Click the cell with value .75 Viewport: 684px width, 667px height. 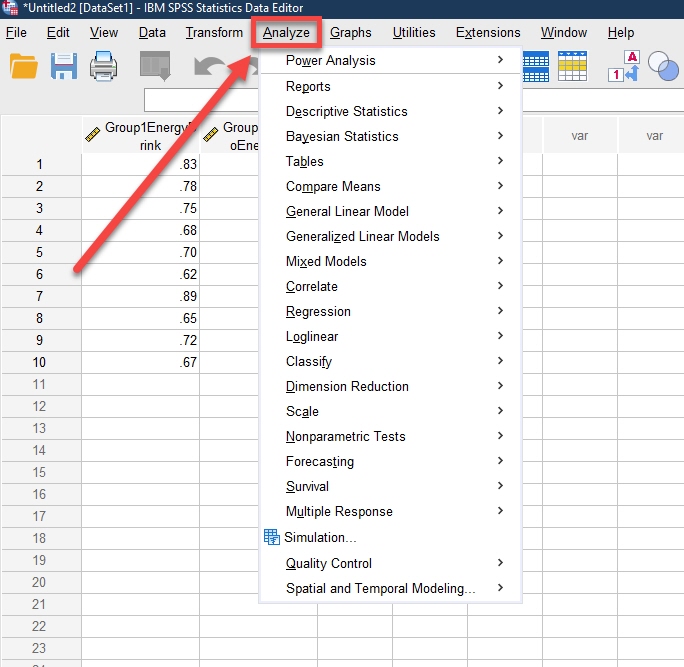click(x=140, y=209)
